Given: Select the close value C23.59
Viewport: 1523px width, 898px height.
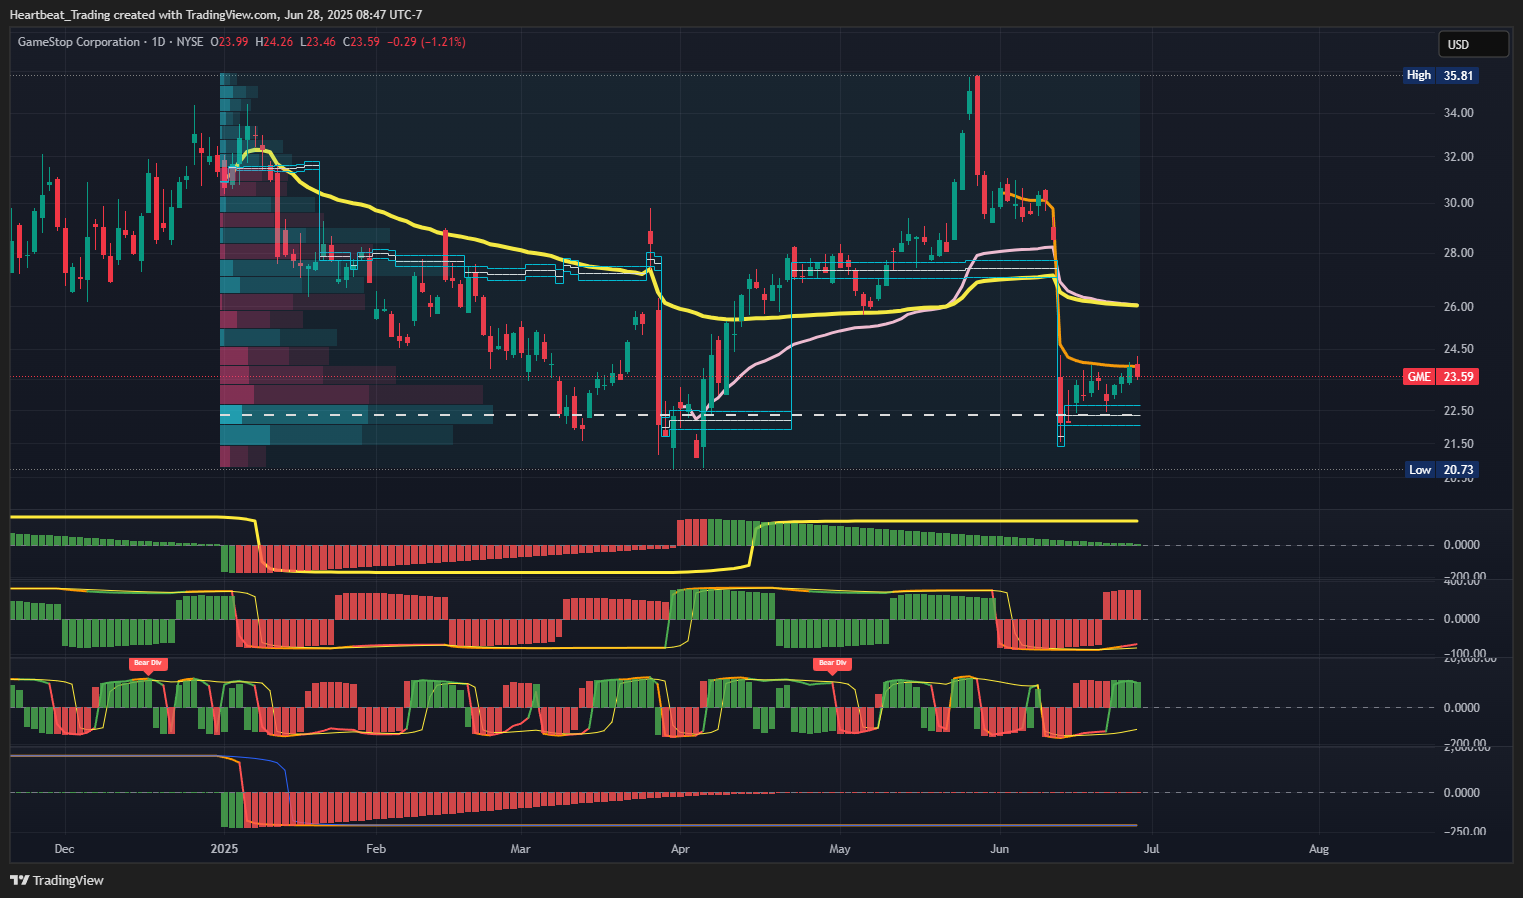Looking at the screenshot, I should (361, 42).
